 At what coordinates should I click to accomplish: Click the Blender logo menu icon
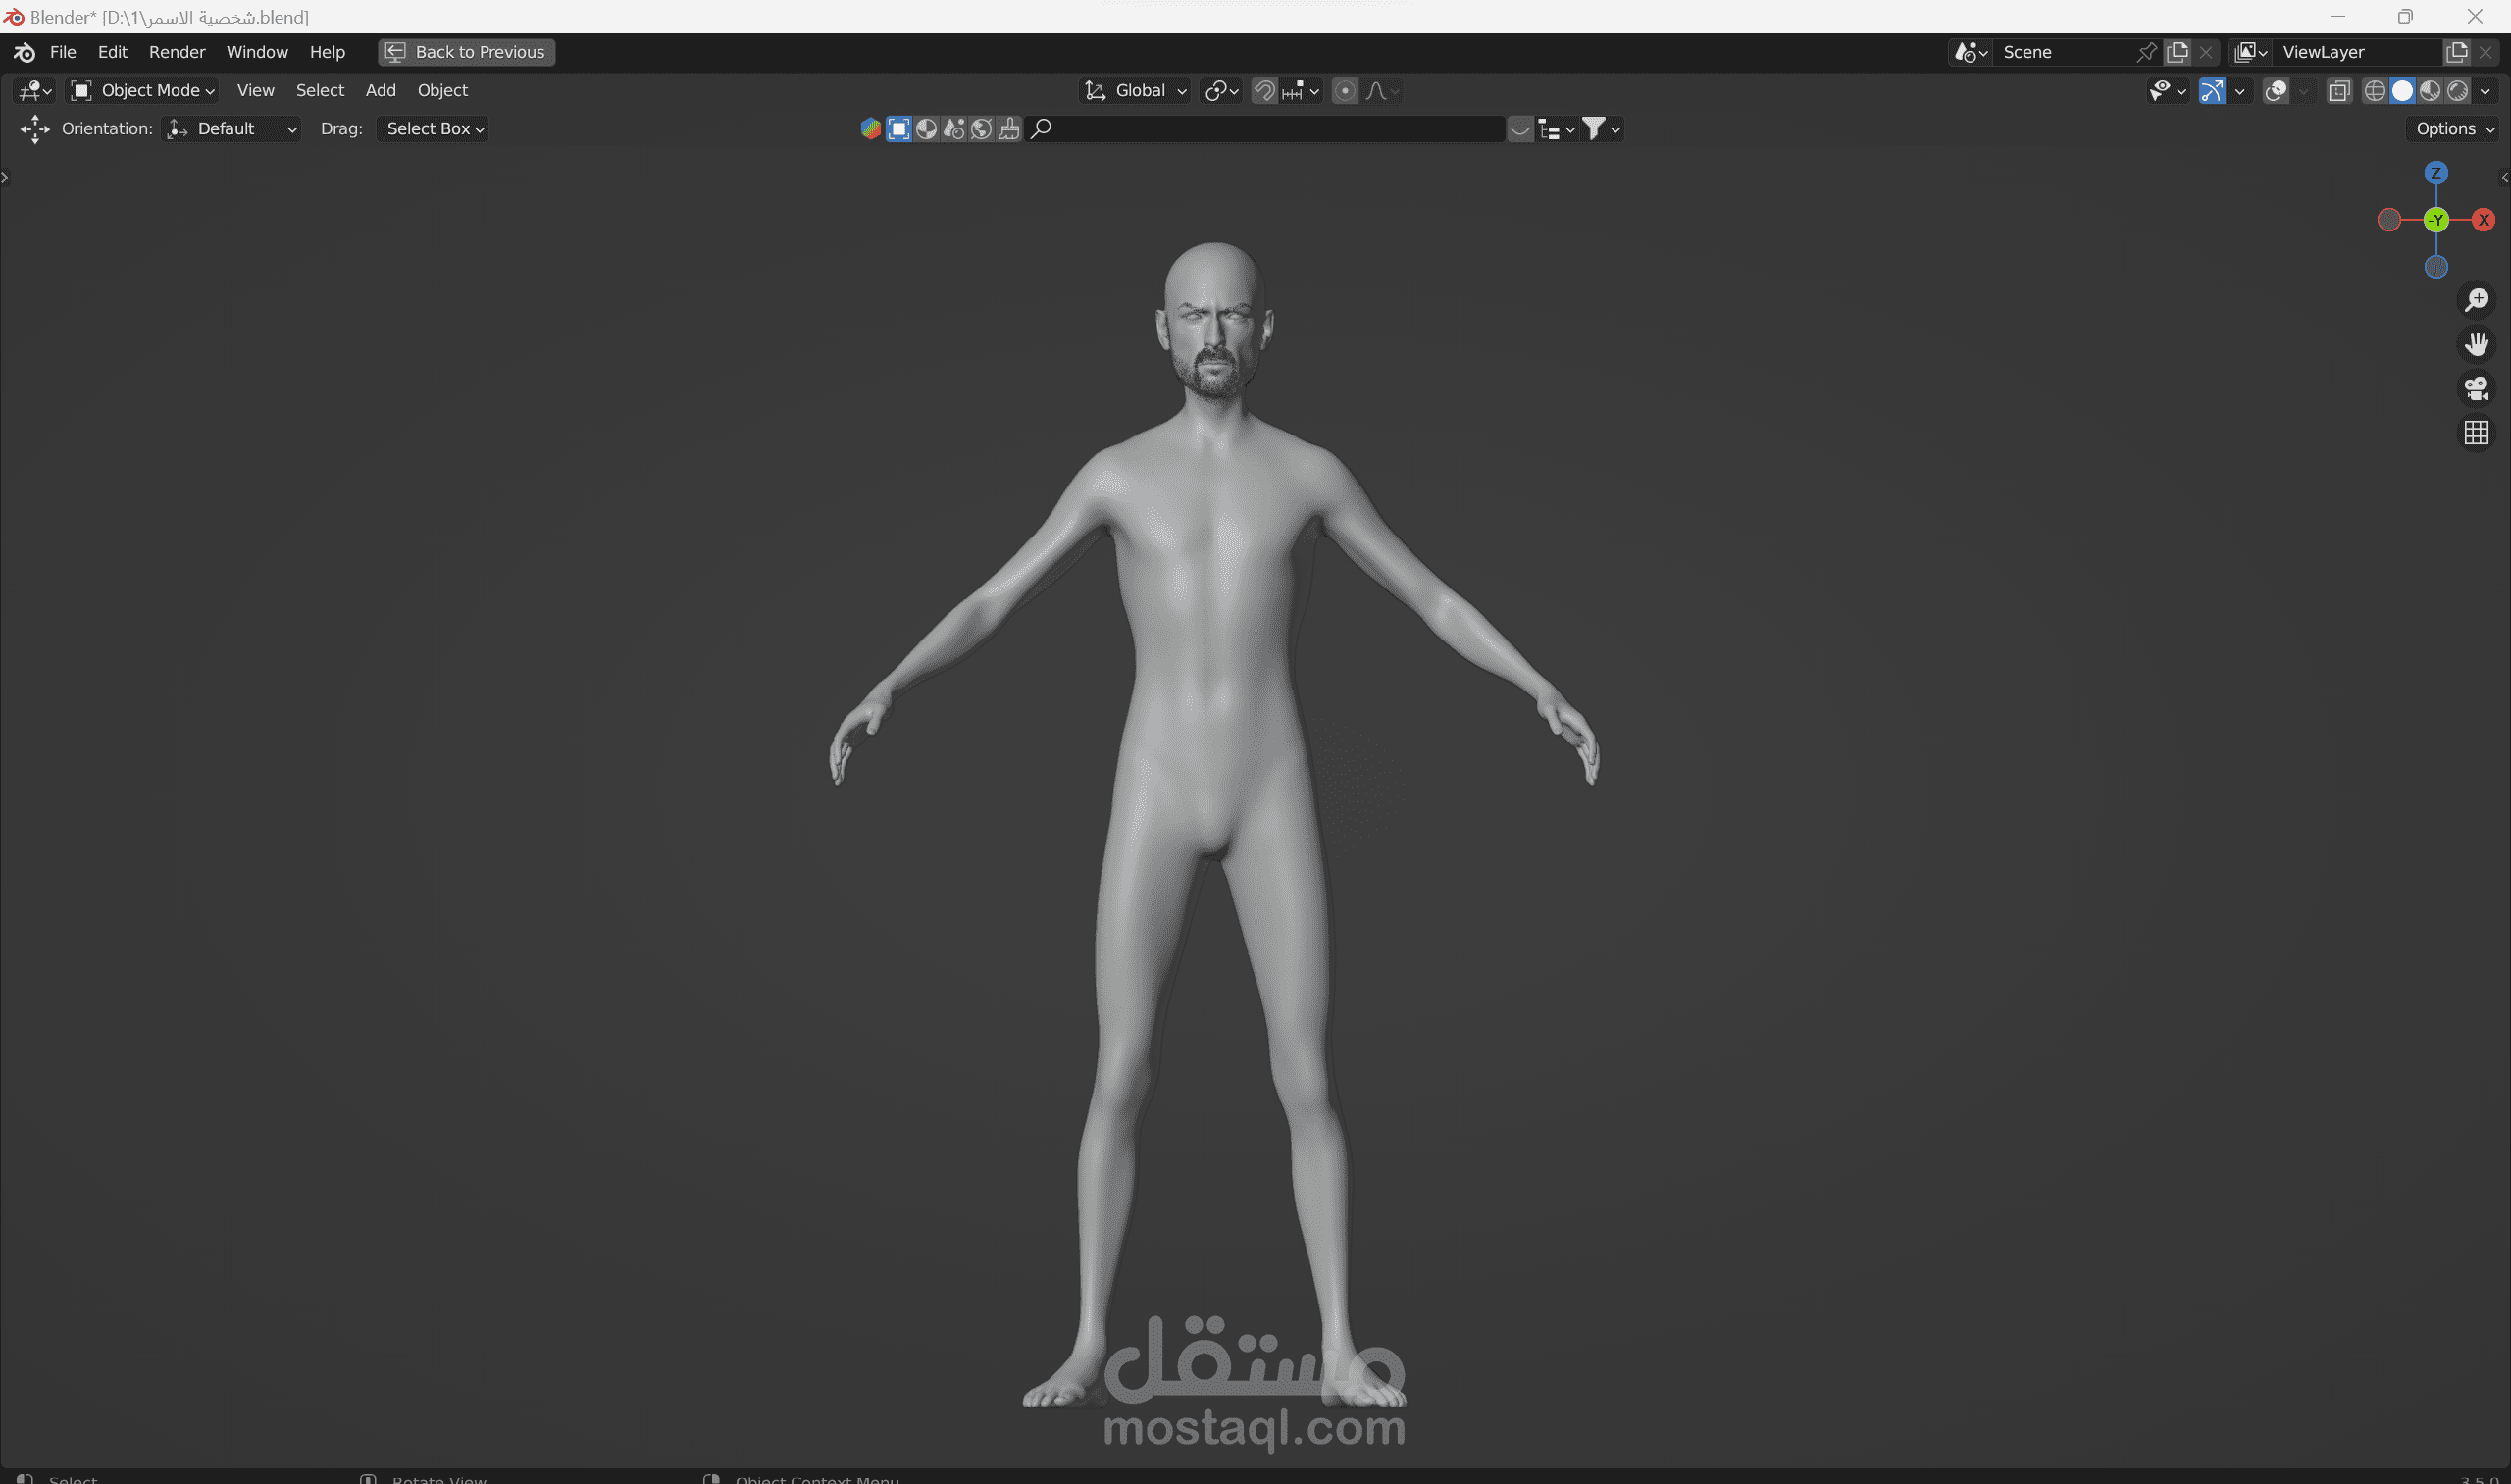(x=24, y=52)
